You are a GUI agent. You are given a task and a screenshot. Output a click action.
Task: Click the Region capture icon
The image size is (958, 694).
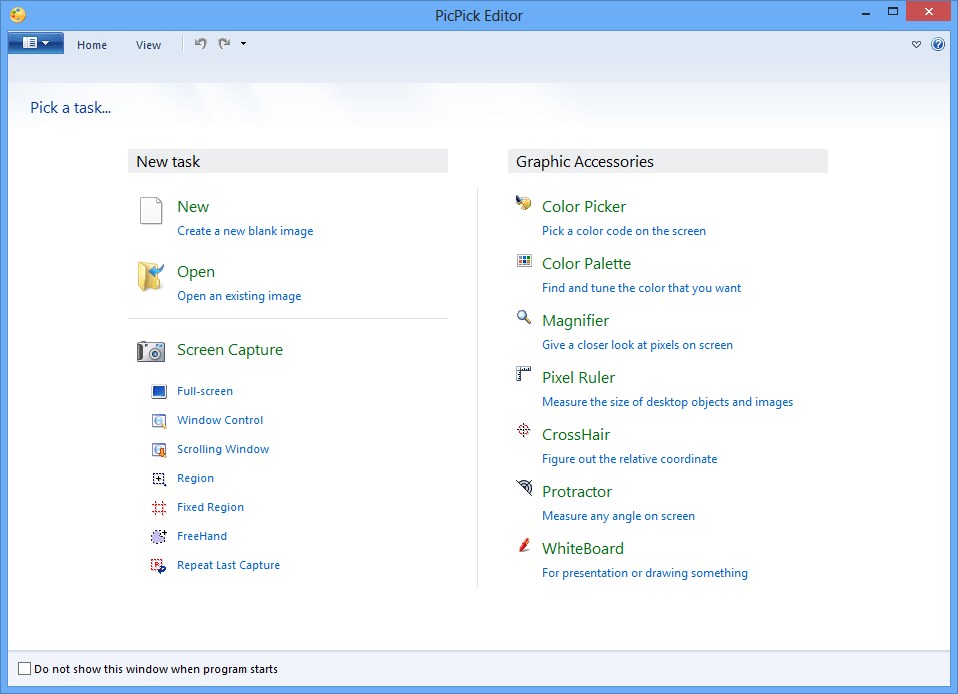pyautogui.click(x=159, y=478)
